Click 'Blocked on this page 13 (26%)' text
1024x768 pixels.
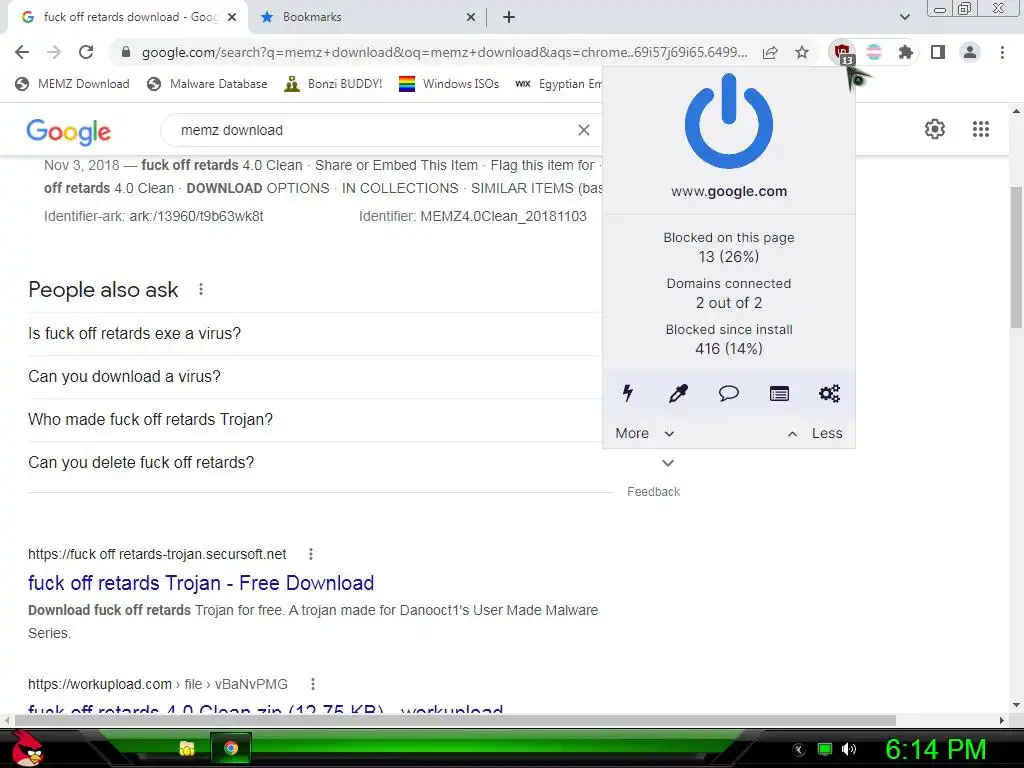tap(729, 247)
